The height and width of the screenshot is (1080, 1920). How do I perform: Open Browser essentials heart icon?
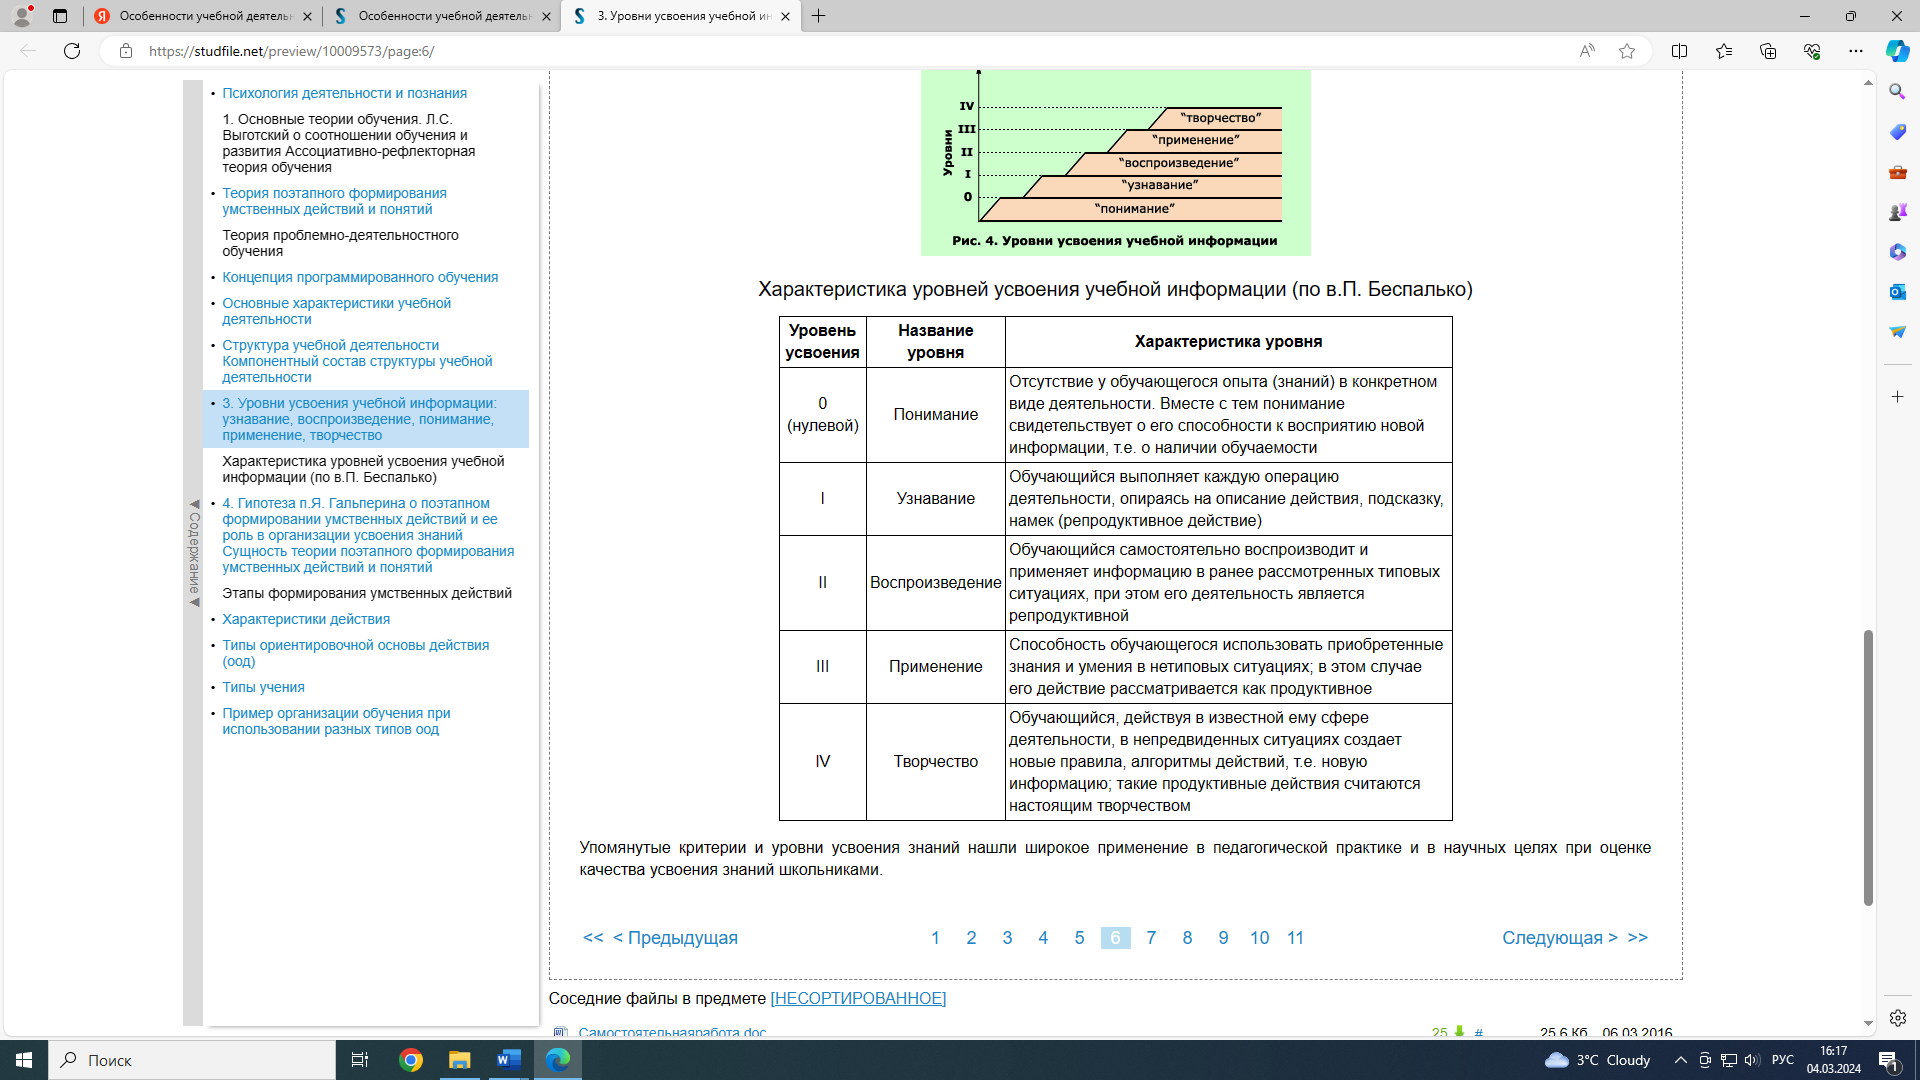pyautogui.click(x=1812, y=51)
